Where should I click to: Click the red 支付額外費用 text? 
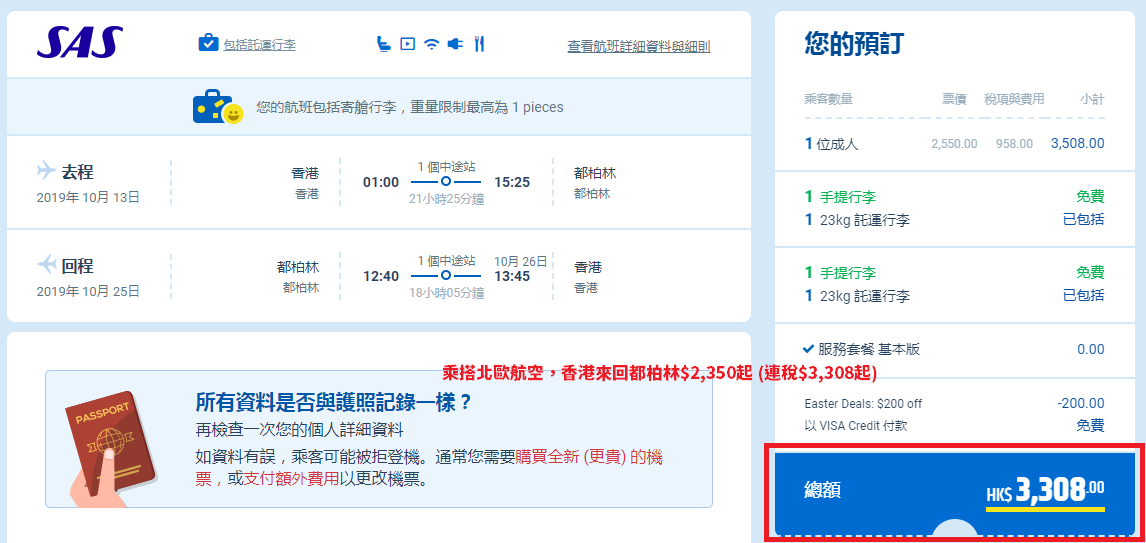[x=292, y=479]
